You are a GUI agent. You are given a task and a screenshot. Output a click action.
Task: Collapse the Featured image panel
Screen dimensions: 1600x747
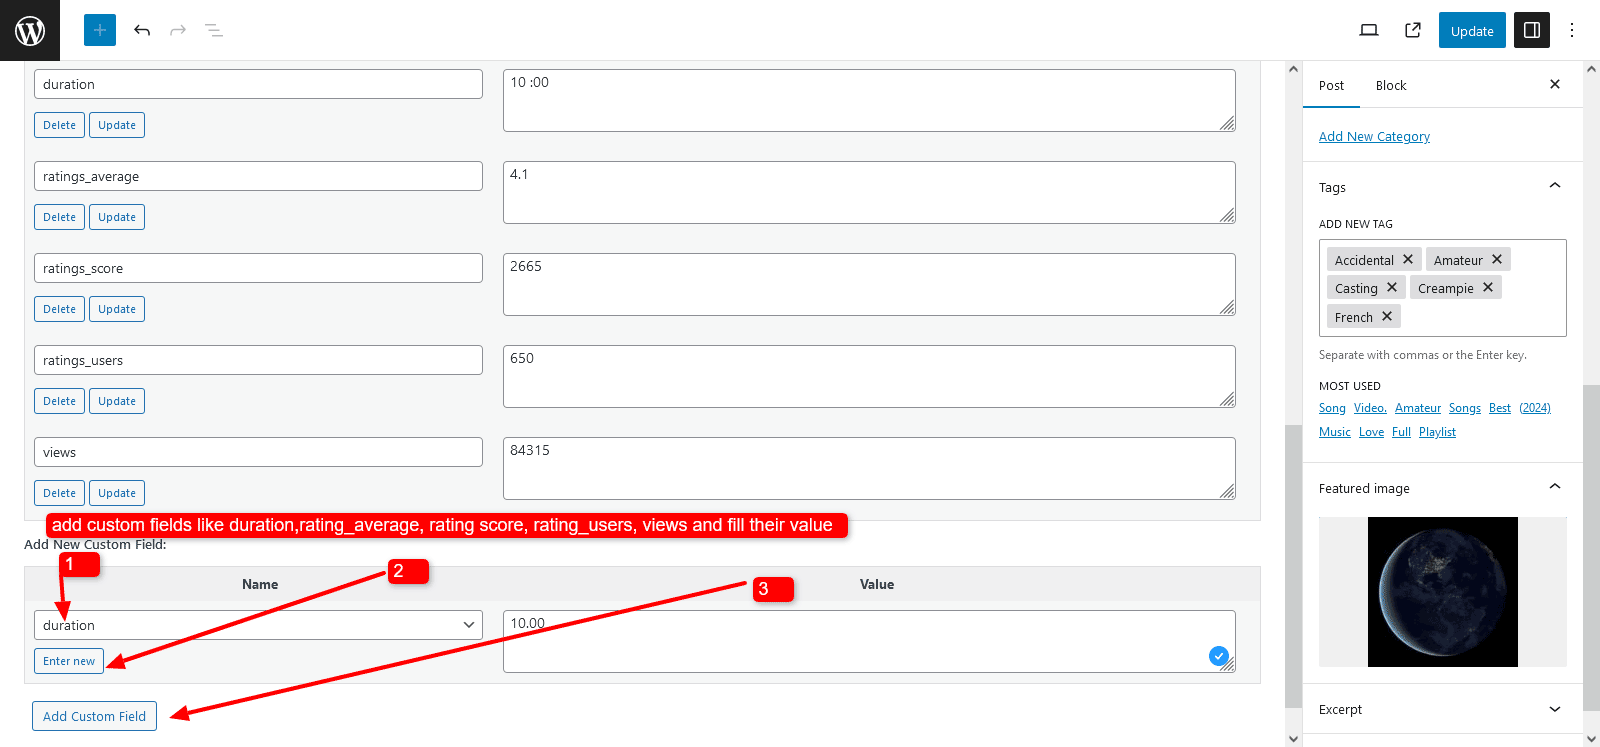coord(1554,487)
